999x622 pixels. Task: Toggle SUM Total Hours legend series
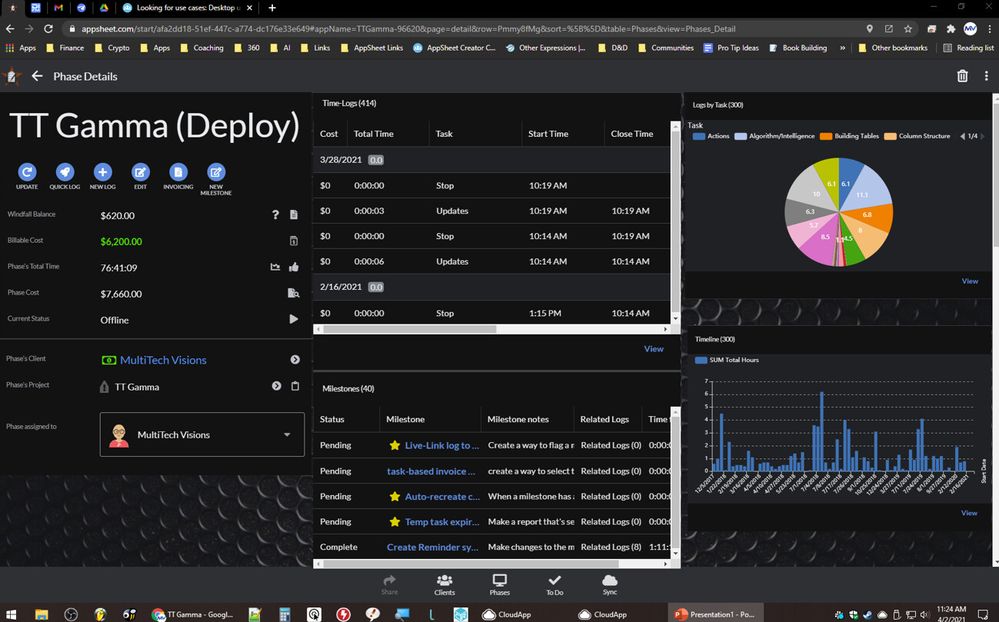tap(726, 360)
